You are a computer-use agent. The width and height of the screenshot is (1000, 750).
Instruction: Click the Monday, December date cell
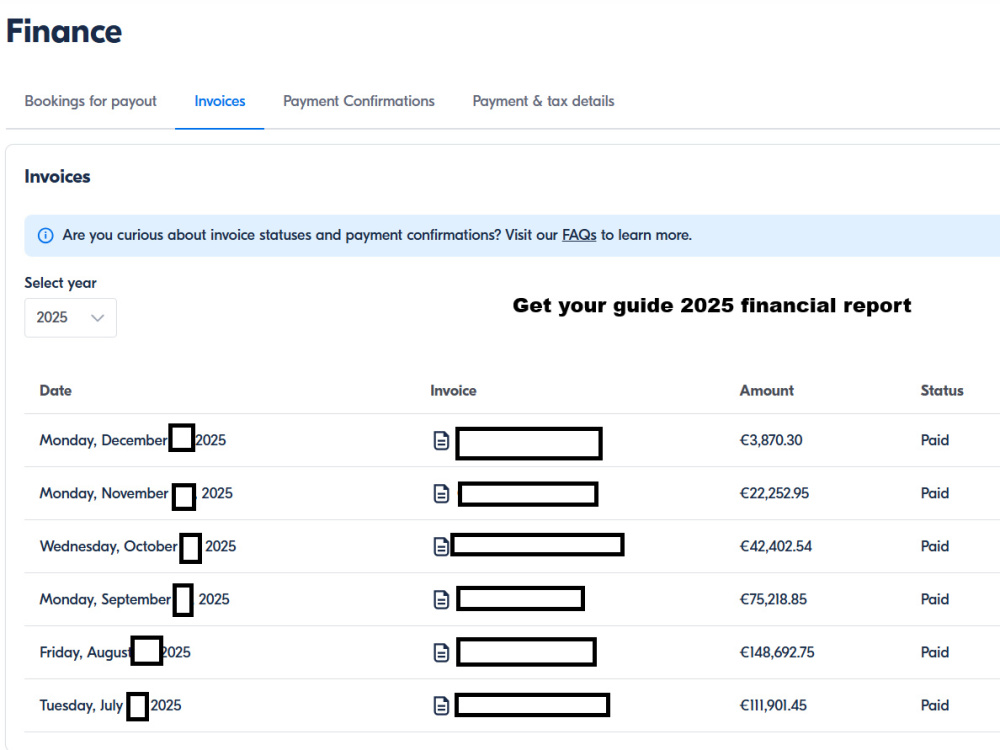(133, 440)
